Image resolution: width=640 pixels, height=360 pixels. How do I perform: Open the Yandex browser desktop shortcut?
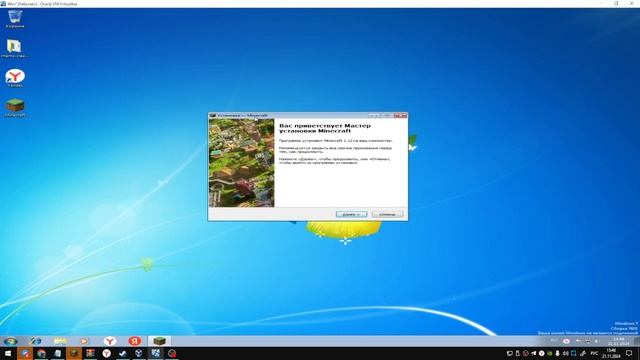tap(15, 78)
